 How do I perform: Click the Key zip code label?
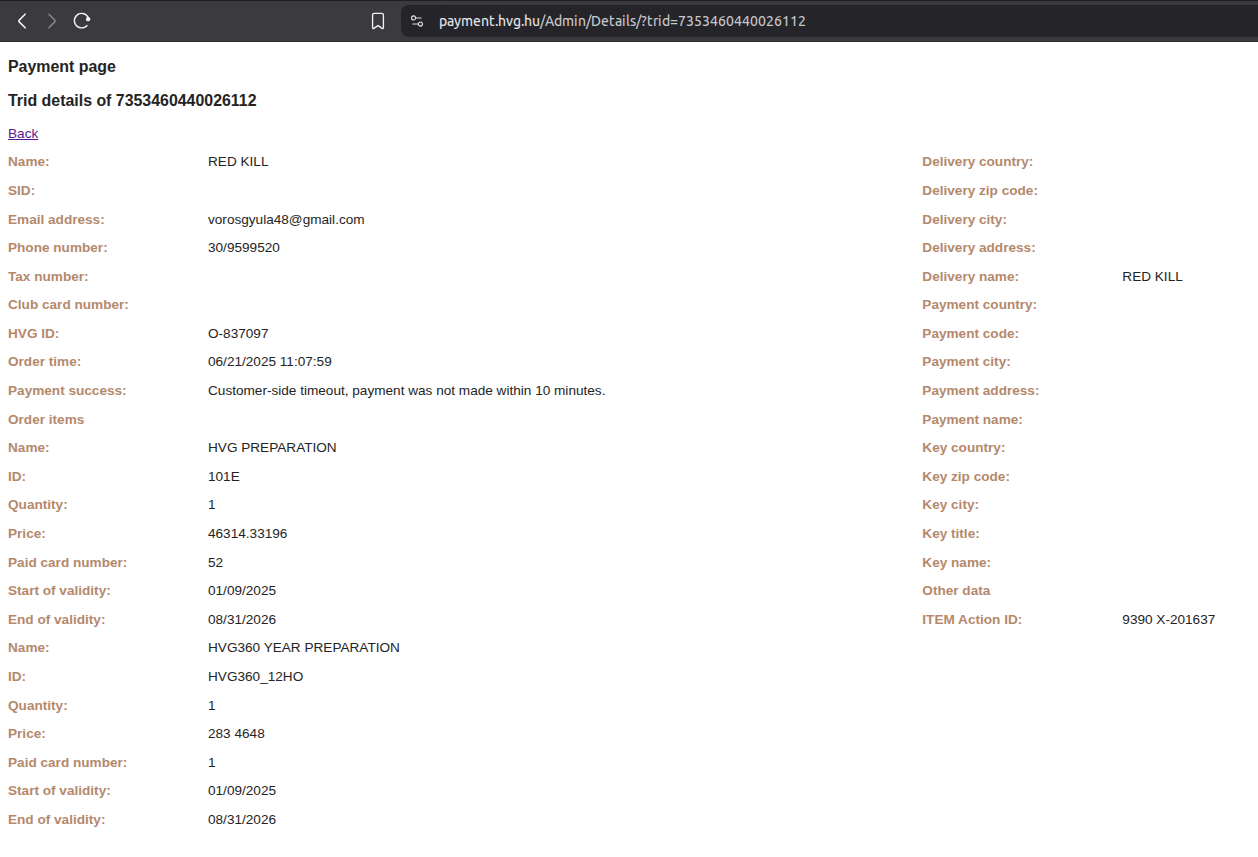(966, 477)
